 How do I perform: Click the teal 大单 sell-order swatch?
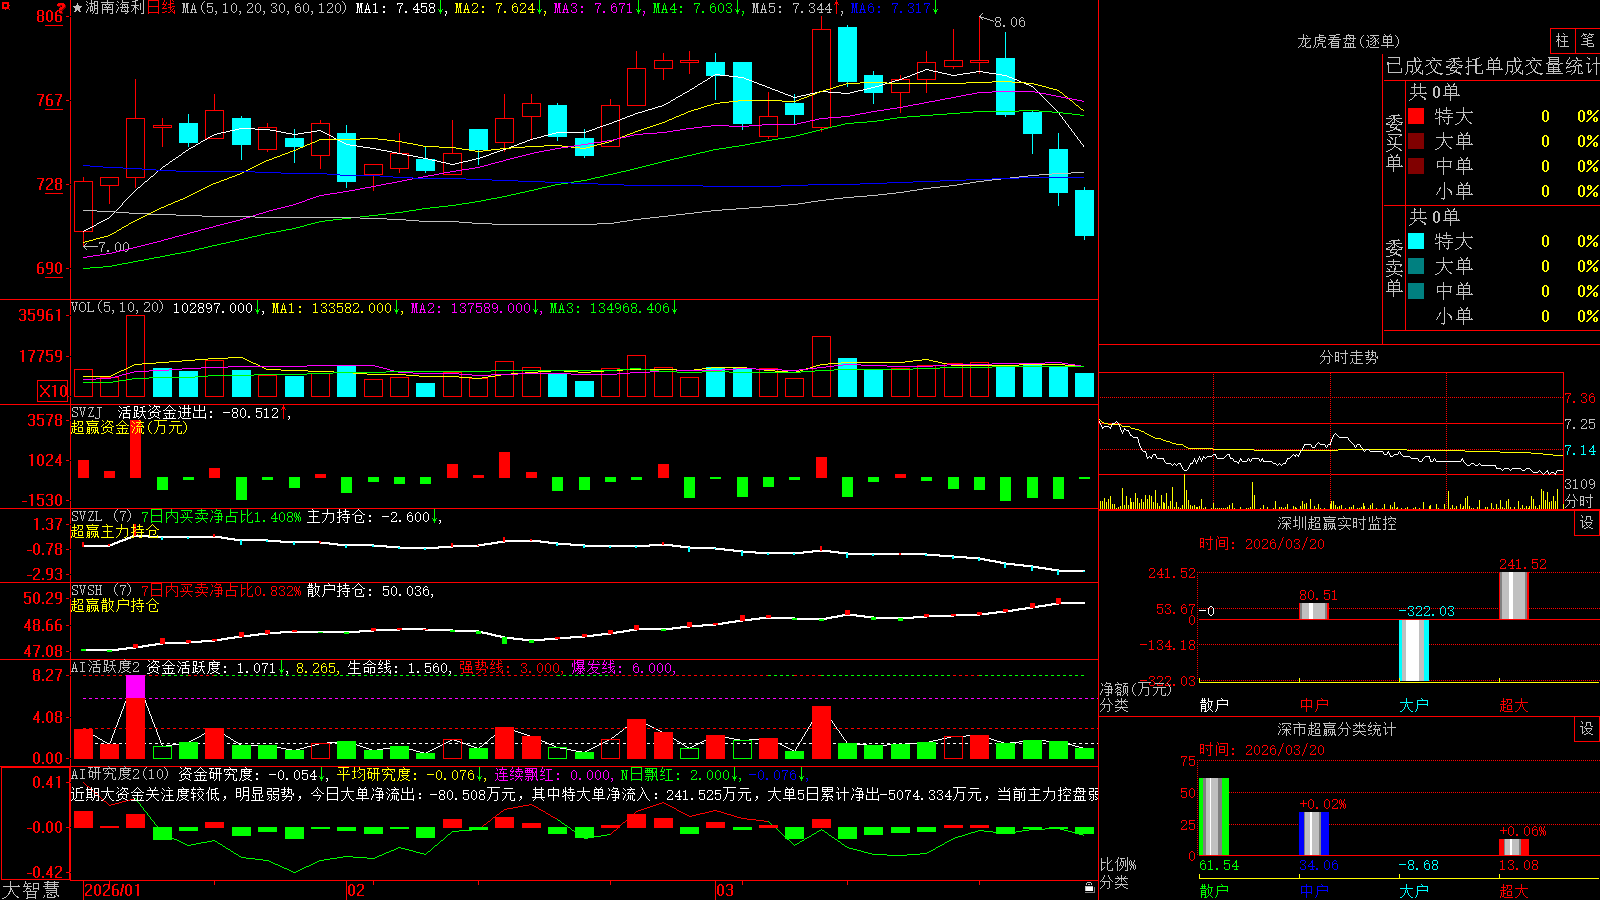pyautogui.click(x=1416, y=266)
